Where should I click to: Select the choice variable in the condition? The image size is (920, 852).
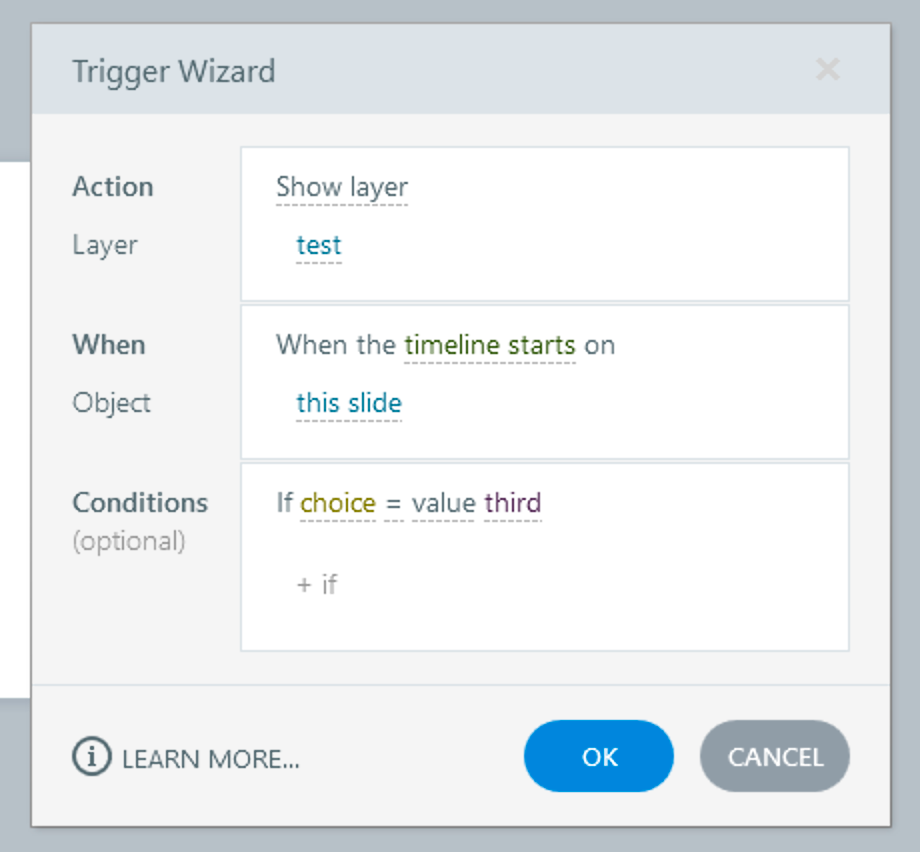[338, 503]
